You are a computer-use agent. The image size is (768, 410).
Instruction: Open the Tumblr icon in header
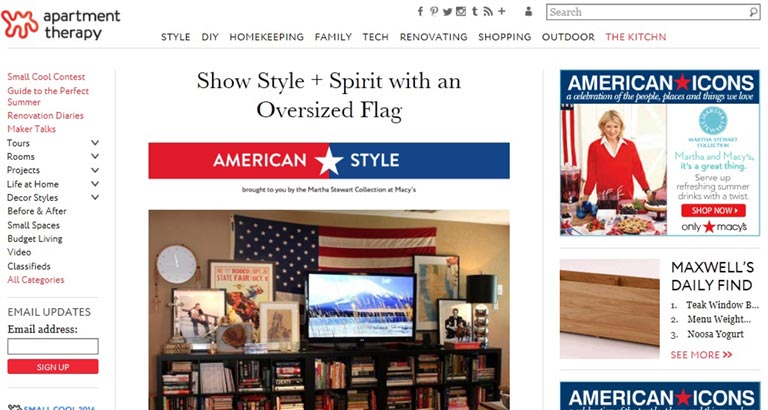[x=475, y=11]
